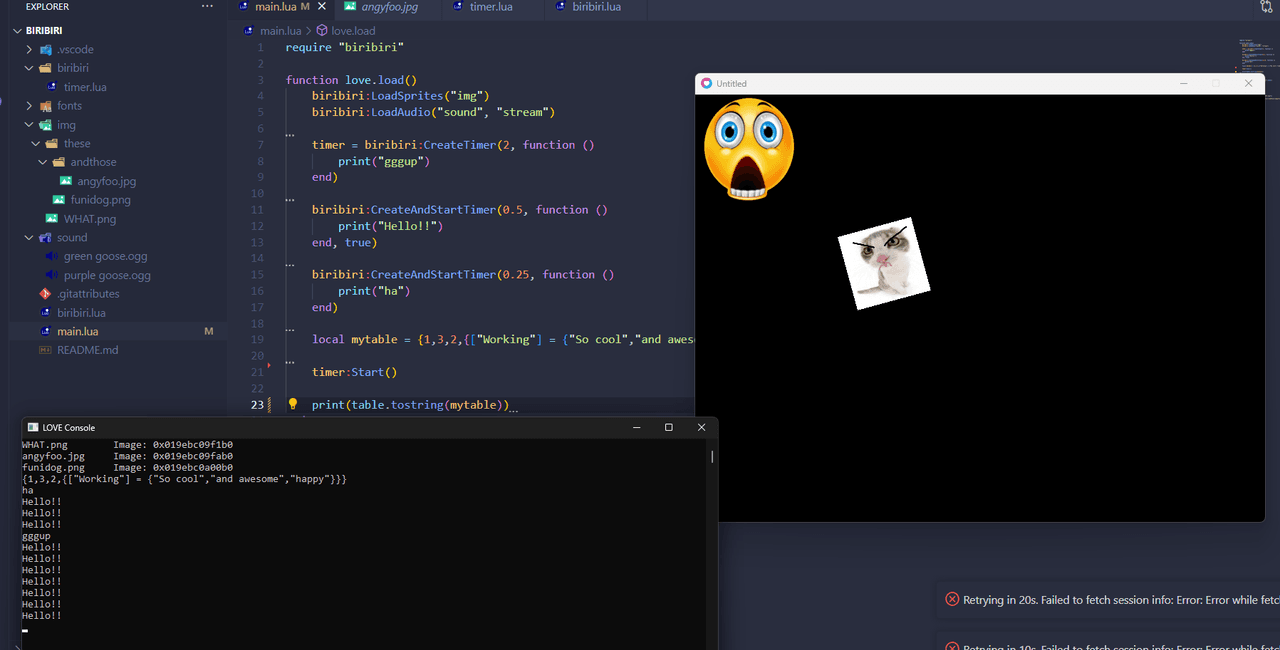1280x650 pixels.
Task: Expand the .vscode folder
Action: (x=30, y=49)
